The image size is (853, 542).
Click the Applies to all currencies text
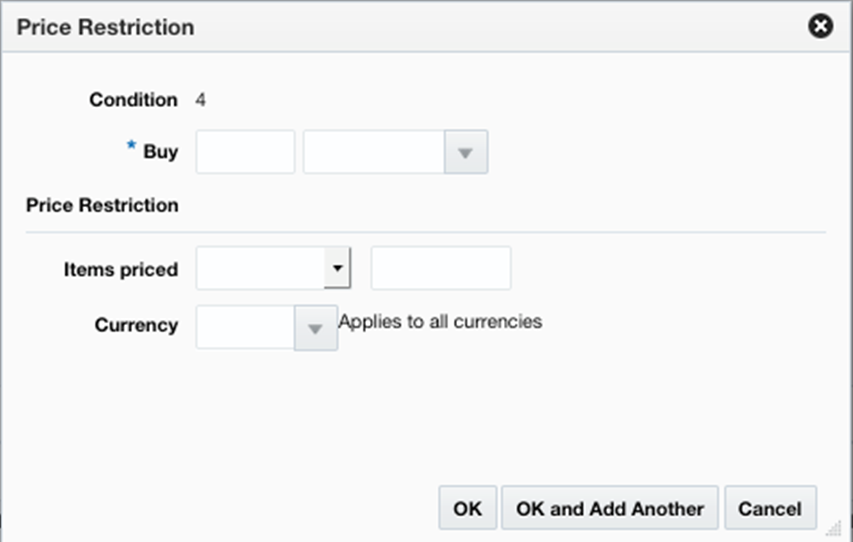[x=440, y=322]
